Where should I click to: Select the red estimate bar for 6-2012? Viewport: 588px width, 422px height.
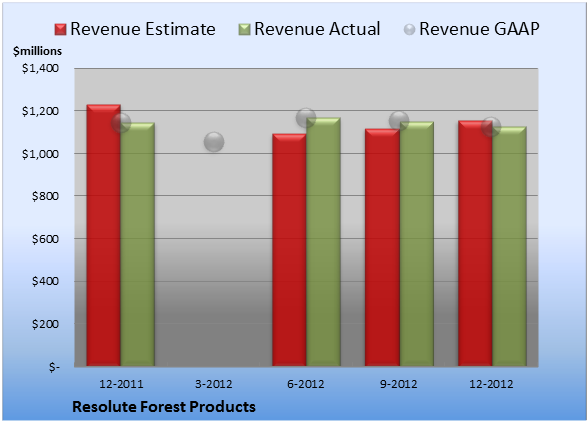(x=289, y=250)
